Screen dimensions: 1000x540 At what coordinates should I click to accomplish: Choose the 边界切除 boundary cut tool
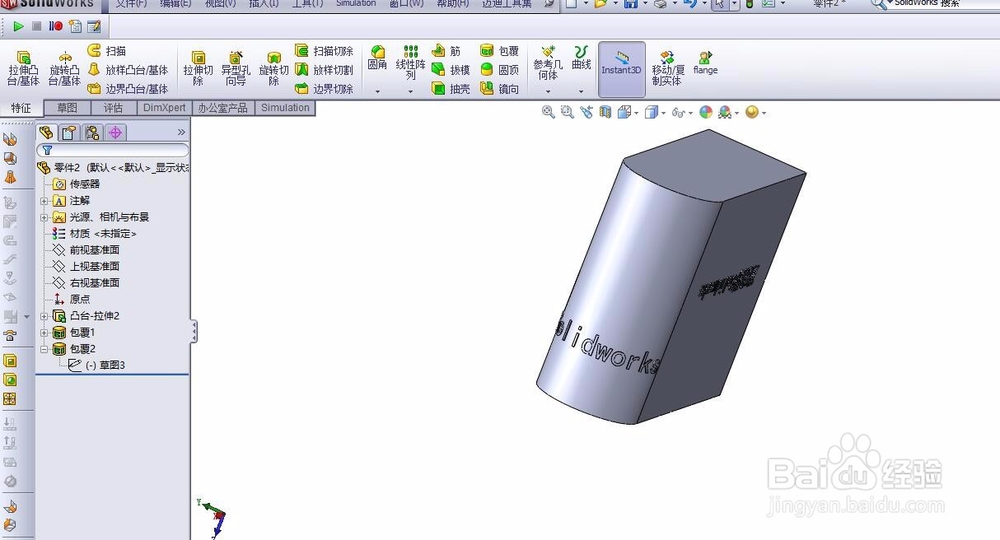click(324, 89)
